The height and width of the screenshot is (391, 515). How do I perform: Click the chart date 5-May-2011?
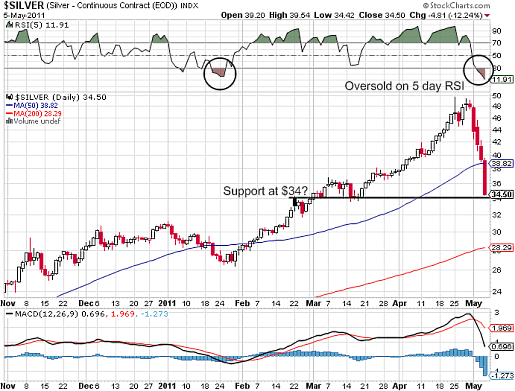coord(24,15)
